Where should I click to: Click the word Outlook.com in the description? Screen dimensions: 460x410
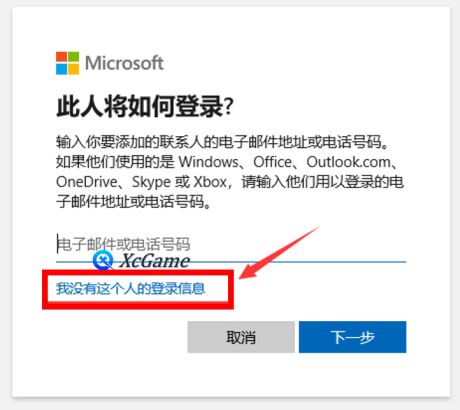point(349,162)
